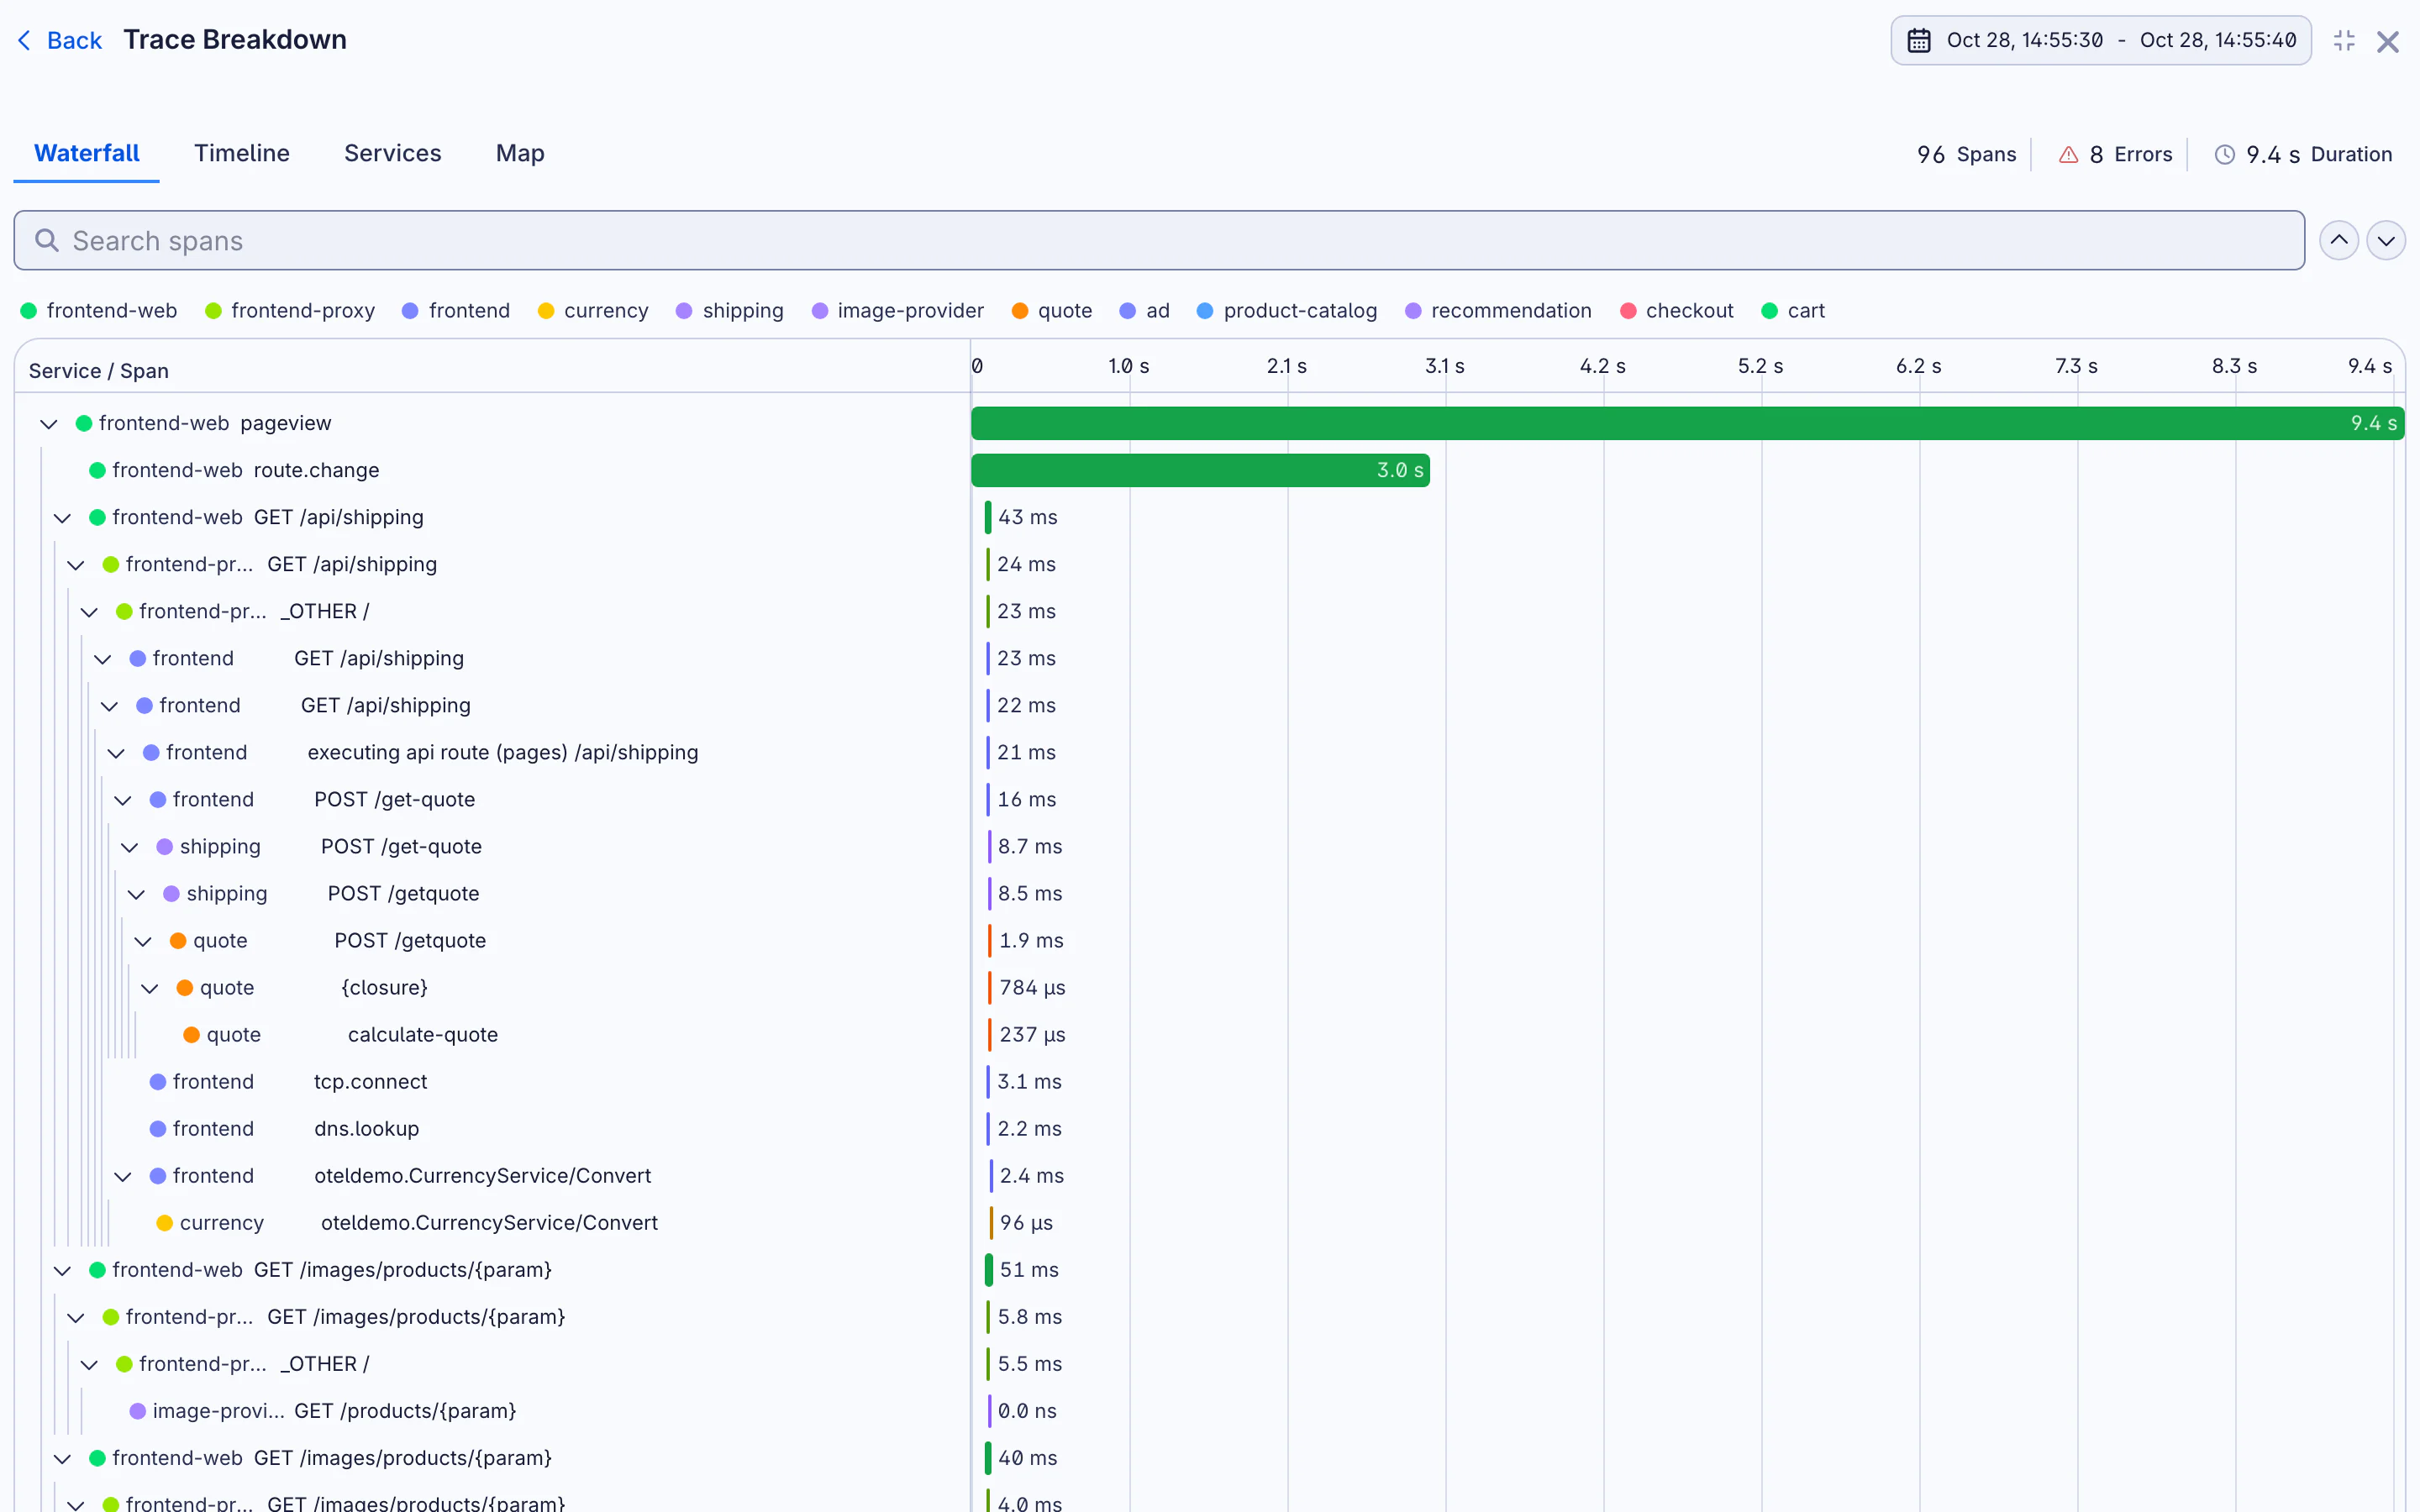
Task: Toggle ad legend filter
Action: [1145, 310]
